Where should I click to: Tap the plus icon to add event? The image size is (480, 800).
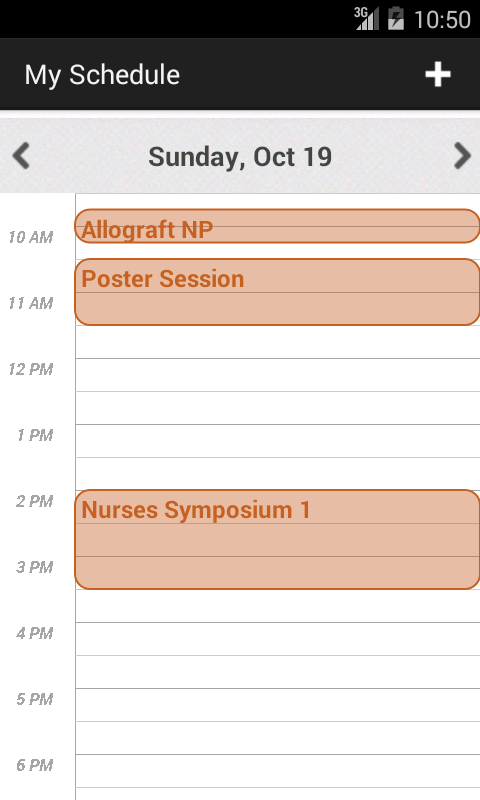[438, 74]
